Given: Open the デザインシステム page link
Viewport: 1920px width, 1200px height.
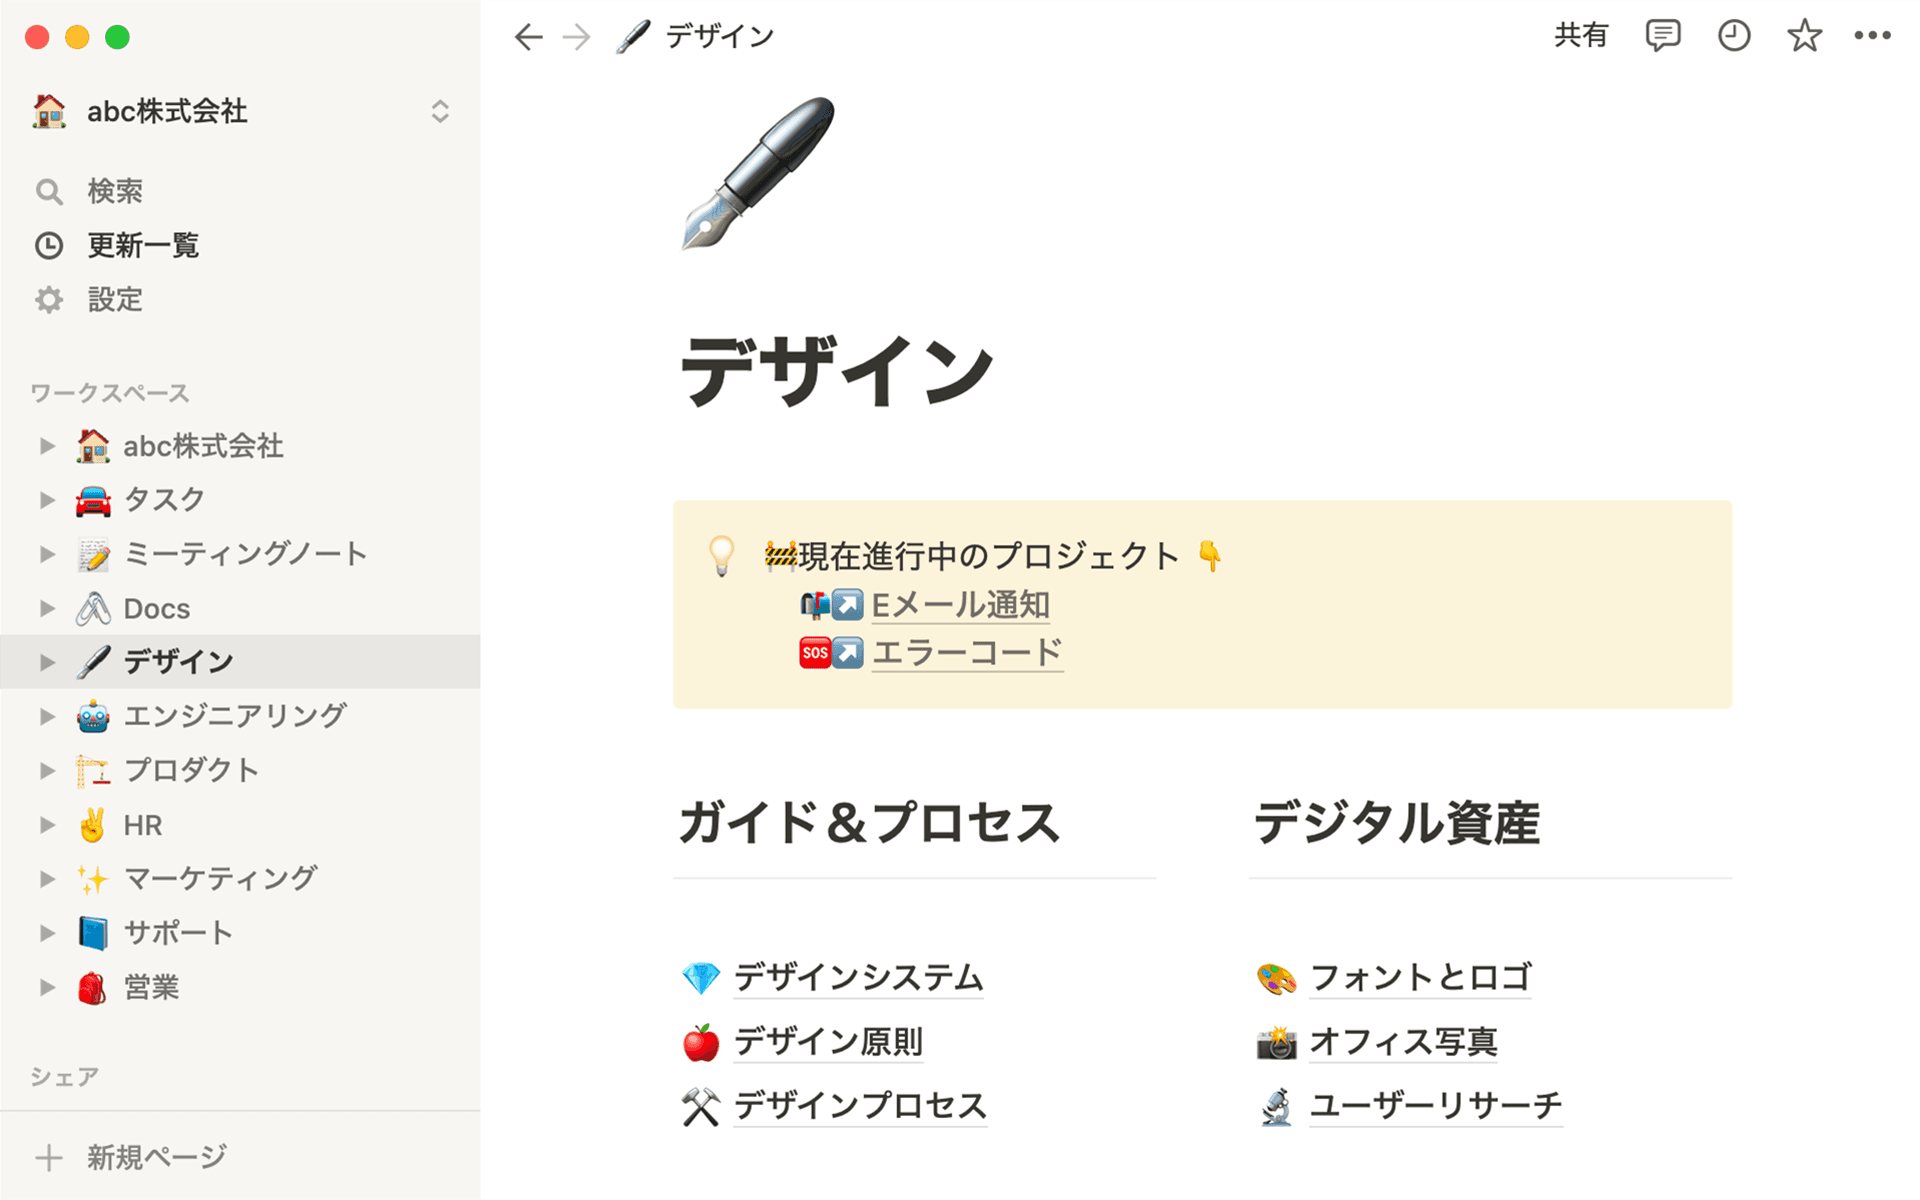Looking at the screenshot, I should (x=858, y=977).
